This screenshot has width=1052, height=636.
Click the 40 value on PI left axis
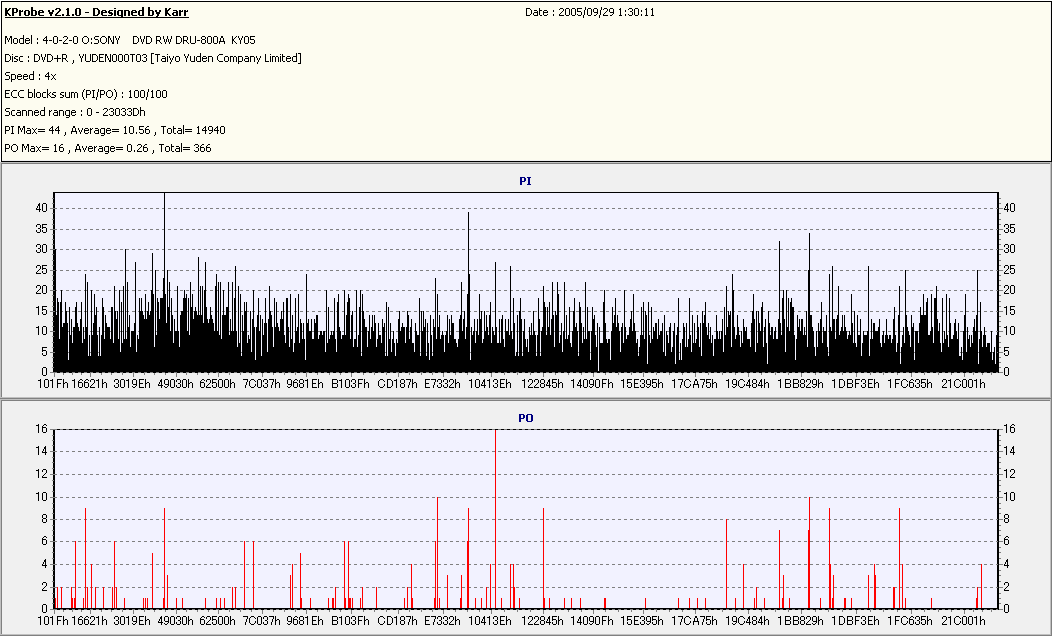[42, 208]
